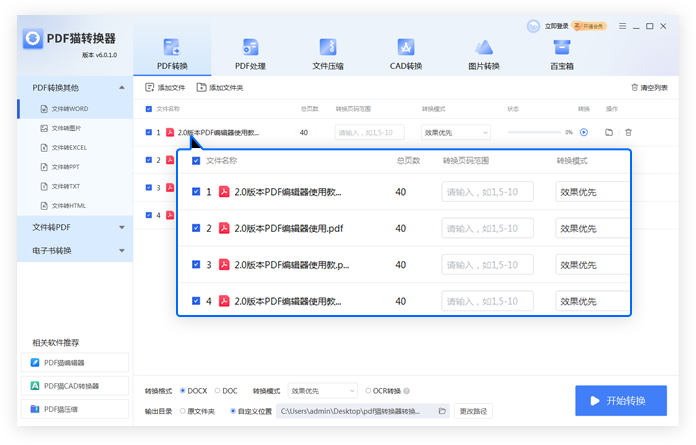Select the 图片转换 tab

[484, 54]
